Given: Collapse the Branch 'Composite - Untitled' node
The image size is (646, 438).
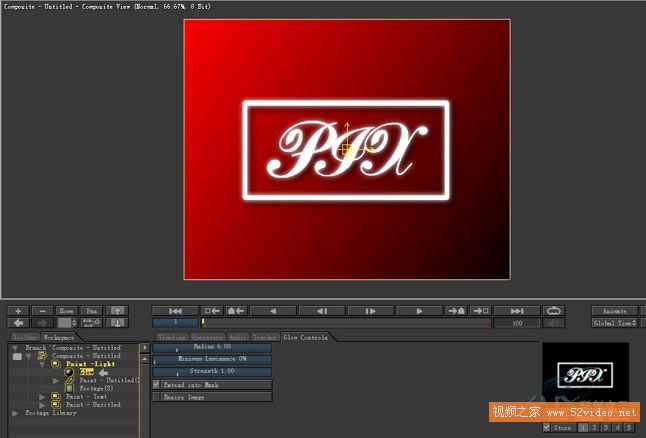Looking at the screenshot, I should [15, 348].
